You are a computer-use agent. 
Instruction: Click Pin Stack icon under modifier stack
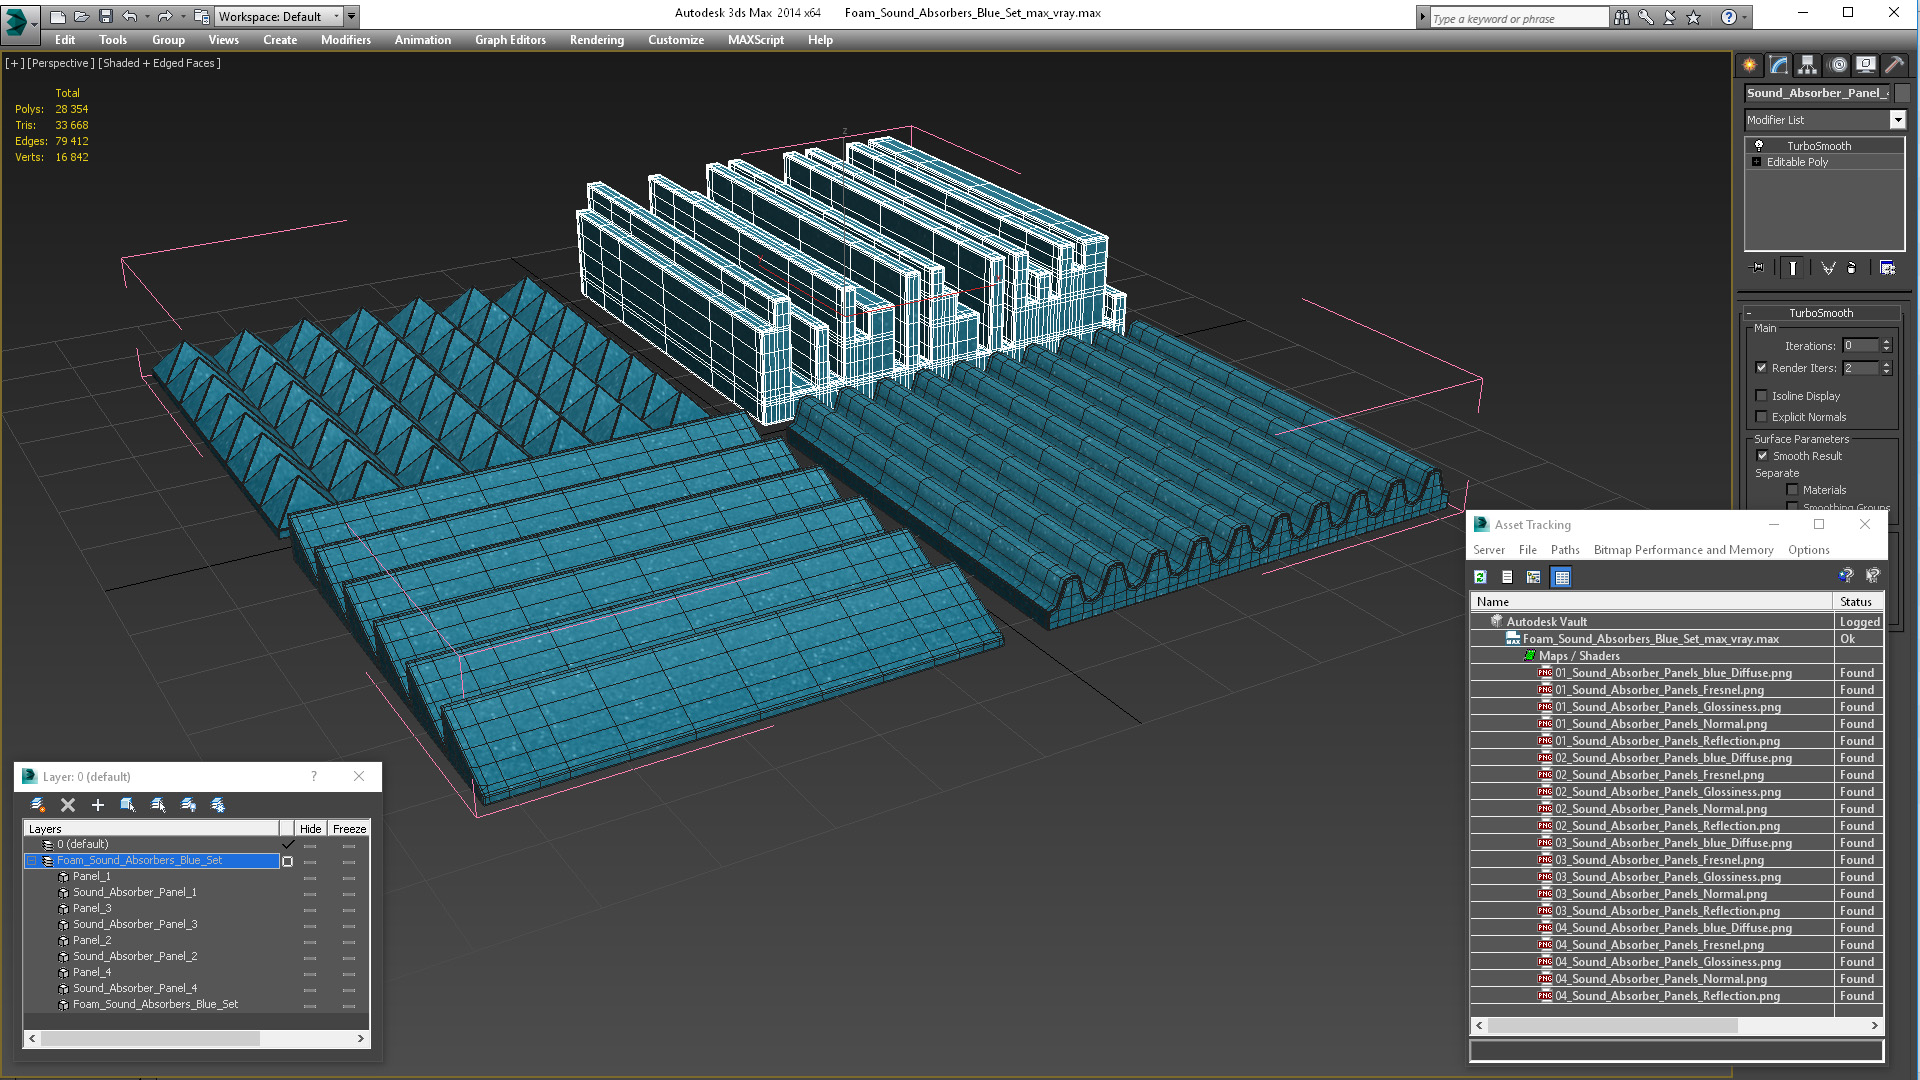point(1758,268)
